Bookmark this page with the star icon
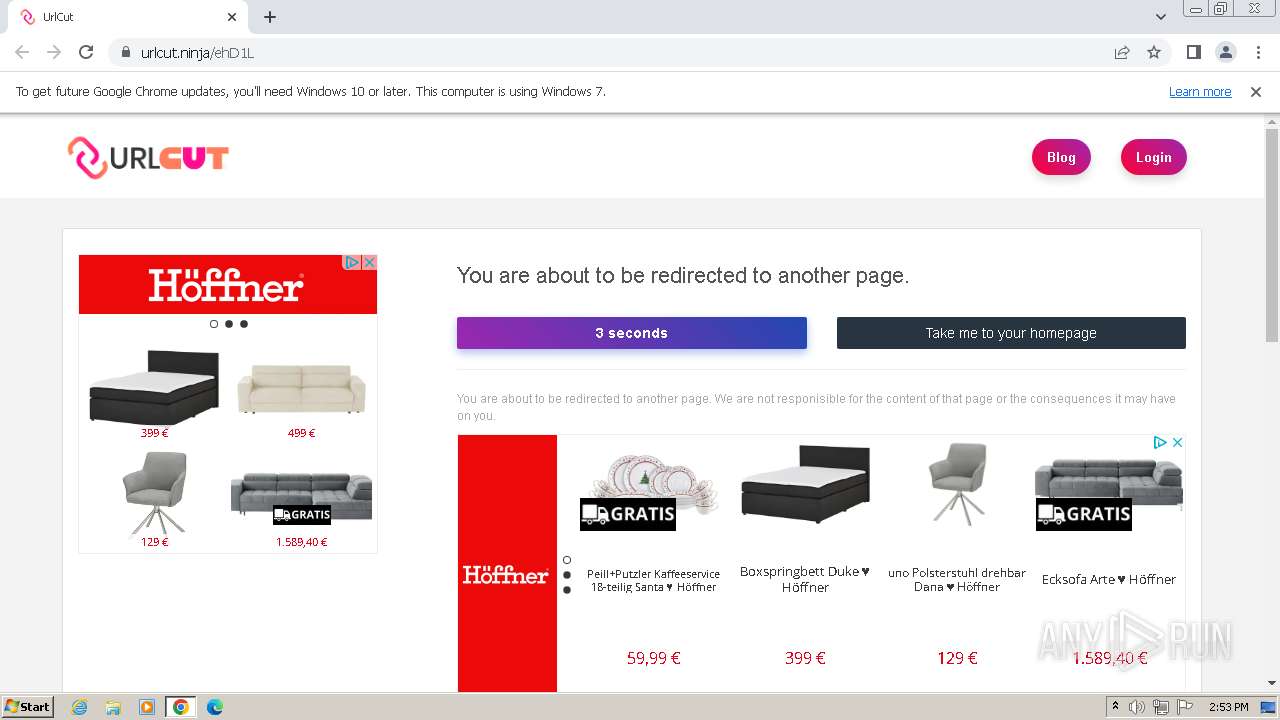 (x=1154, y=53)
